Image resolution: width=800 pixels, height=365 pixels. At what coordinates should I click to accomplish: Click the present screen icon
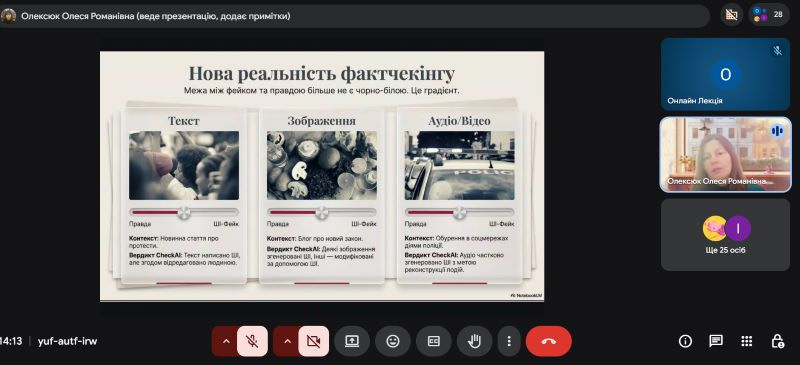point(352,341)
